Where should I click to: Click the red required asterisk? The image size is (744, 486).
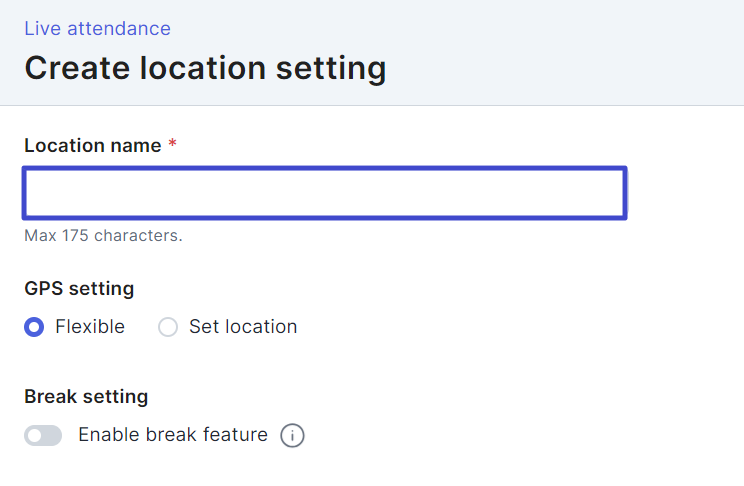point(172,145)
